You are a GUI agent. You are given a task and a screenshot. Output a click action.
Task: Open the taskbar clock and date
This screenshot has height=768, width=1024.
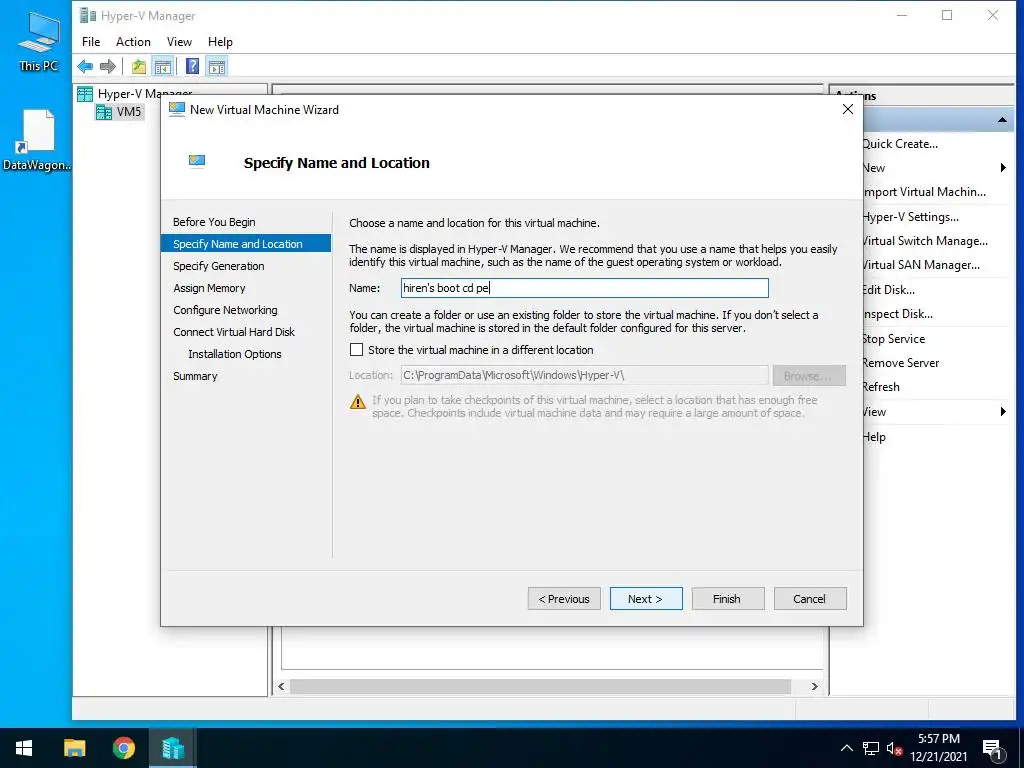[x=938, y=748]
